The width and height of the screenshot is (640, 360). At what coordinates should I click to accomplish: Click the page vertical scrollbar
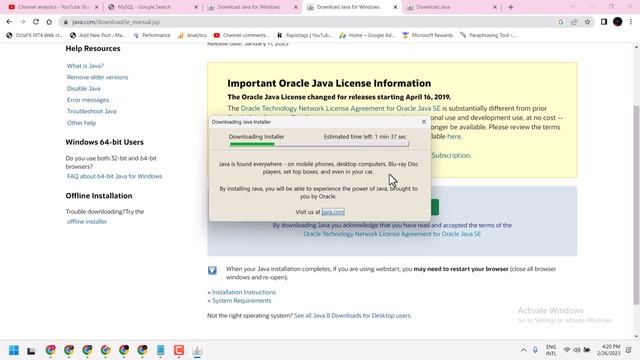[636, 204]
